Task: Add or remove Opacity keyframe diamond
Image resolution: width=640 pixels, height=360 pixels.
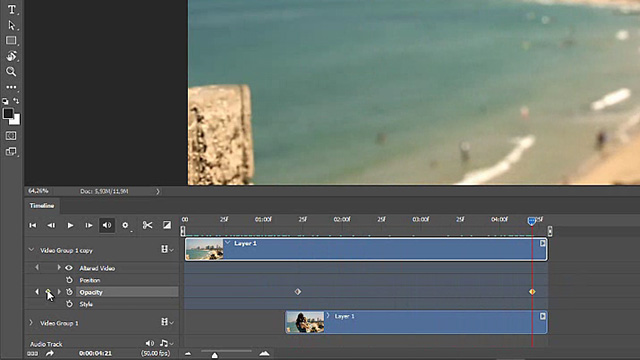Action: 48,292
